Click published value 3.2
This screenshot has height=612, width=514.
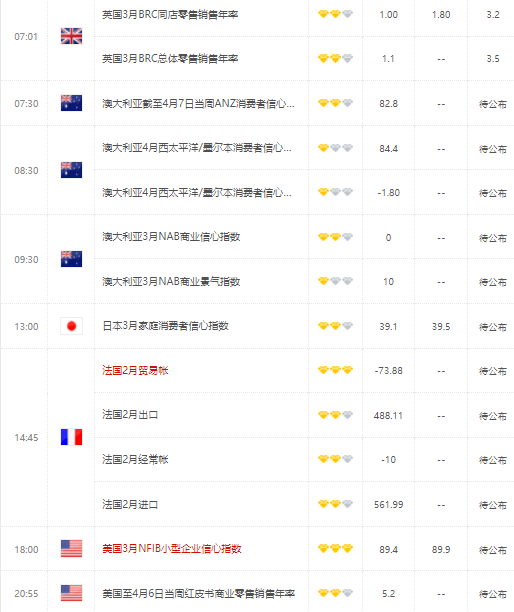click(x=493, y=14)
